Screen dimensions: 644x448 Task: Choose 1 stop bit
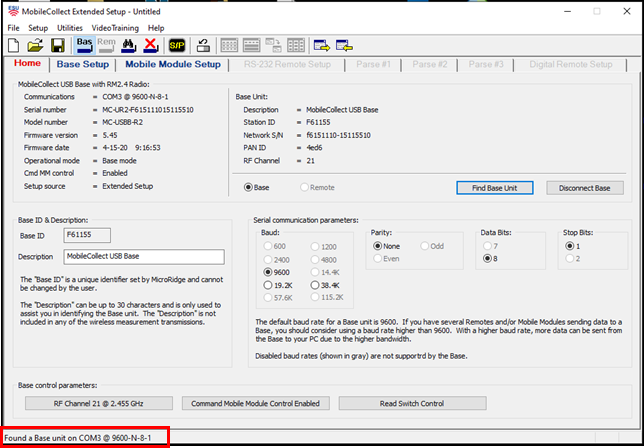573,246
